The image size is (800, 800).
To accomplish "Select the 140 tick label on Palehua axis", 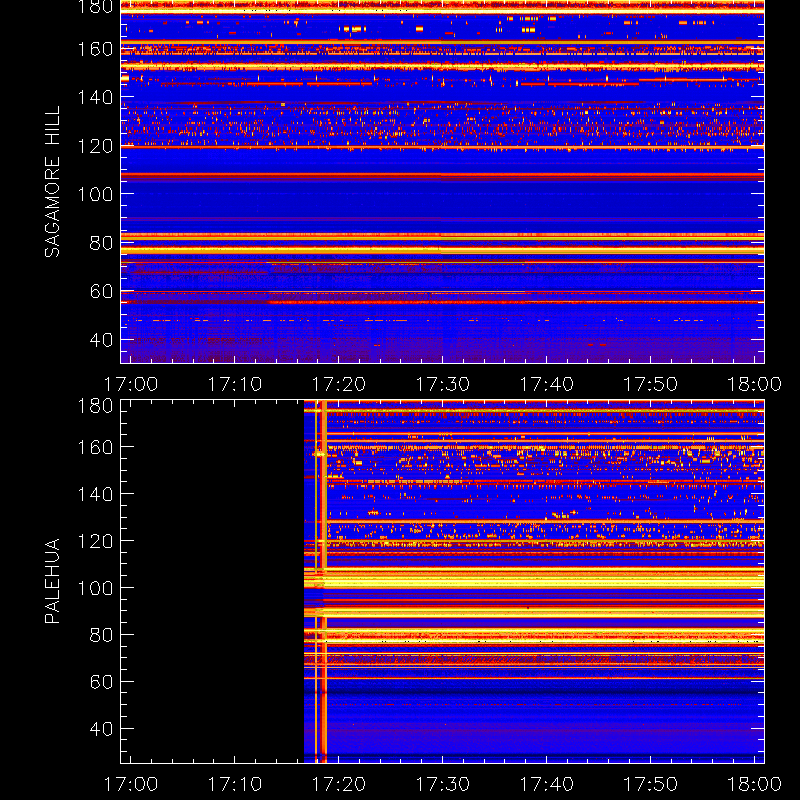I will pos(95,494).
